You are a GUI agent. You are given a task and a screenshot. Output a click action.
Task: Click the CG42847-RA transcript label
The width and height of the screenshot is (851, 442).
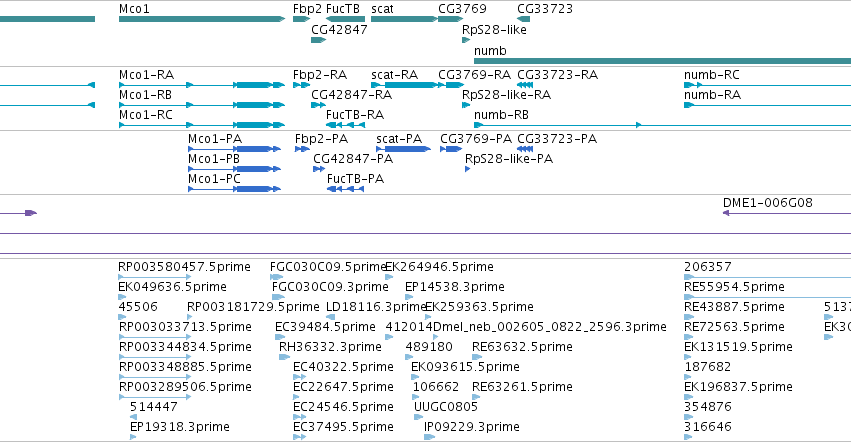click(352, 94)
